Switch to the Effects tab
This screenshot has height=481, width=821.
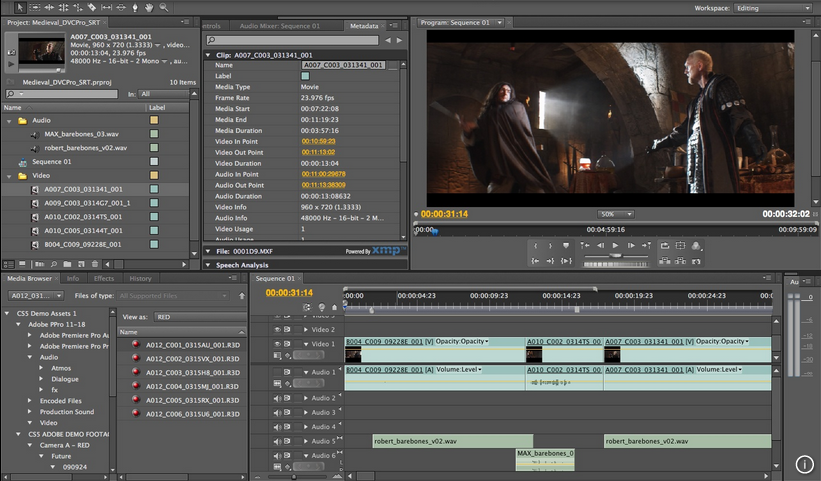pyautogui.click(x=104, y=279)
